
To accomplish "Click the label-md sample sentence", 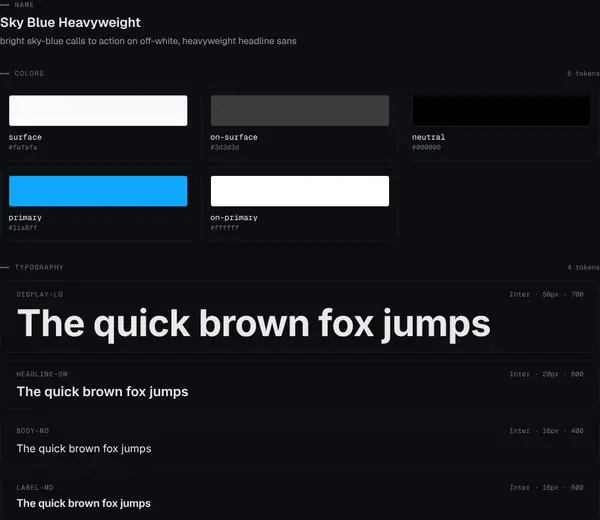I will [83, 503].
